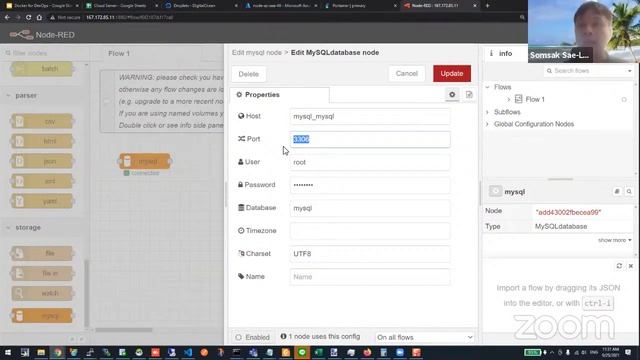Delete this MySQLdatabase config node
640x360 pixels.
[x=249, y=74]
